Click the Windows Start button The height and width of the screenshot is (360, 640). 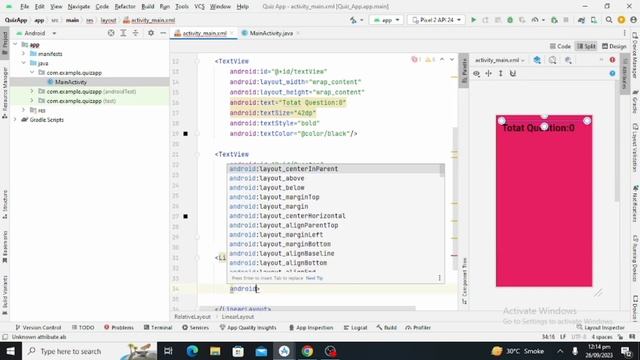pos(10,351)
